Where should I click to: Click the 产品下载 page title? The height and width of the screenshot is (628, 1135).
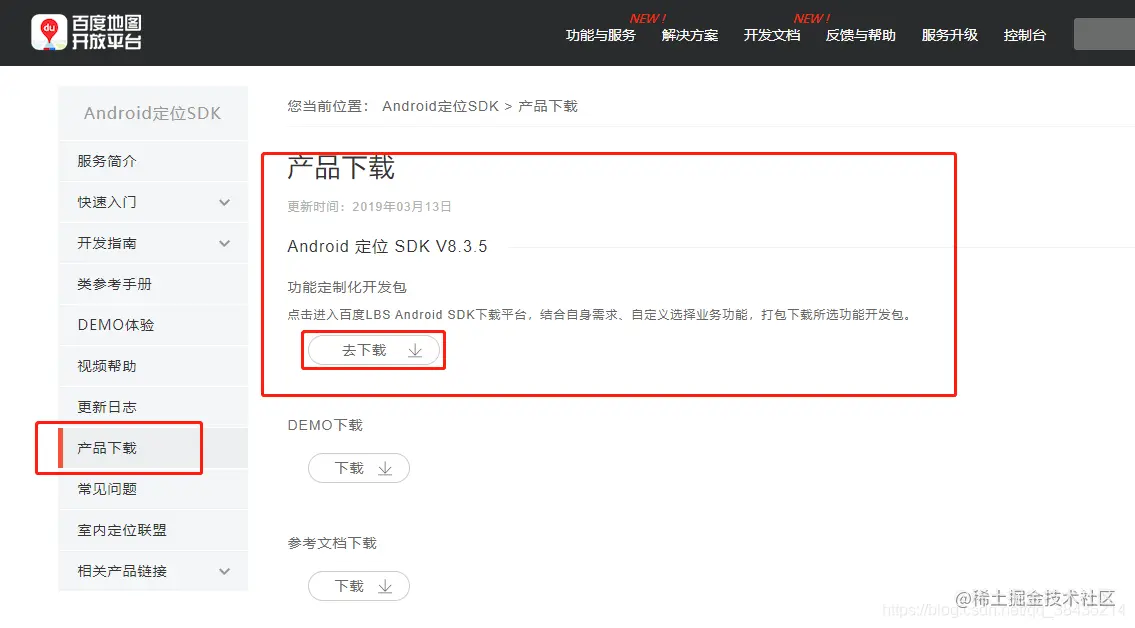(x=341, y=168)
